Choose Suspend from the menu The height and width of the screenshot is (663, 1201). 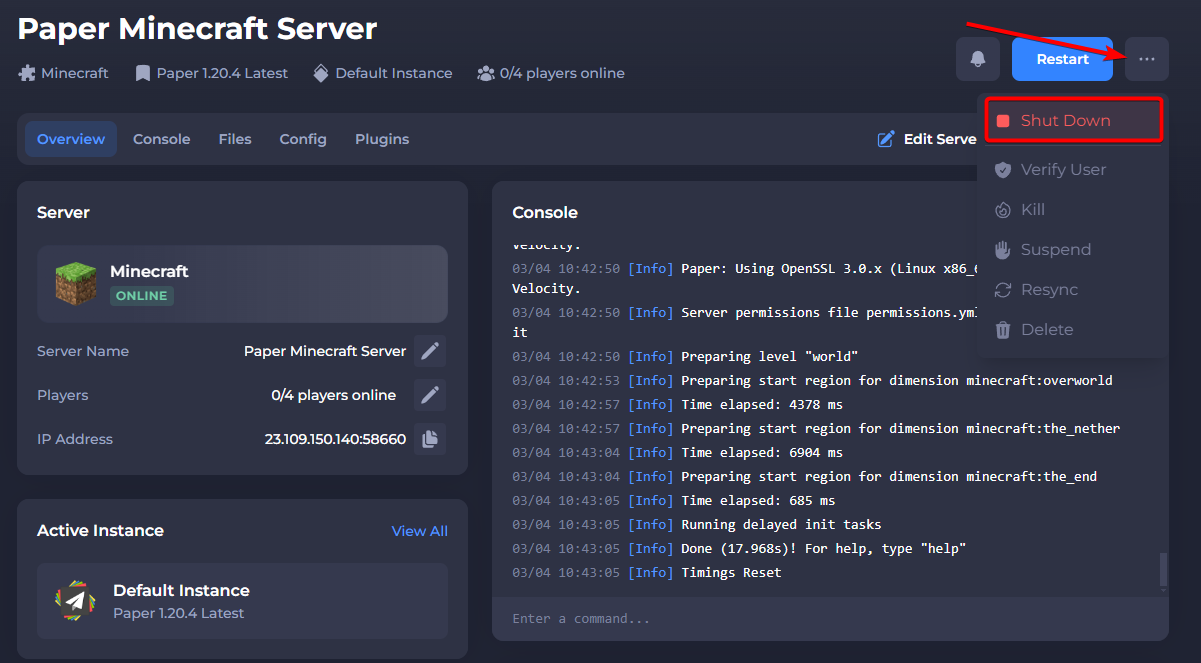[1073, 250]
